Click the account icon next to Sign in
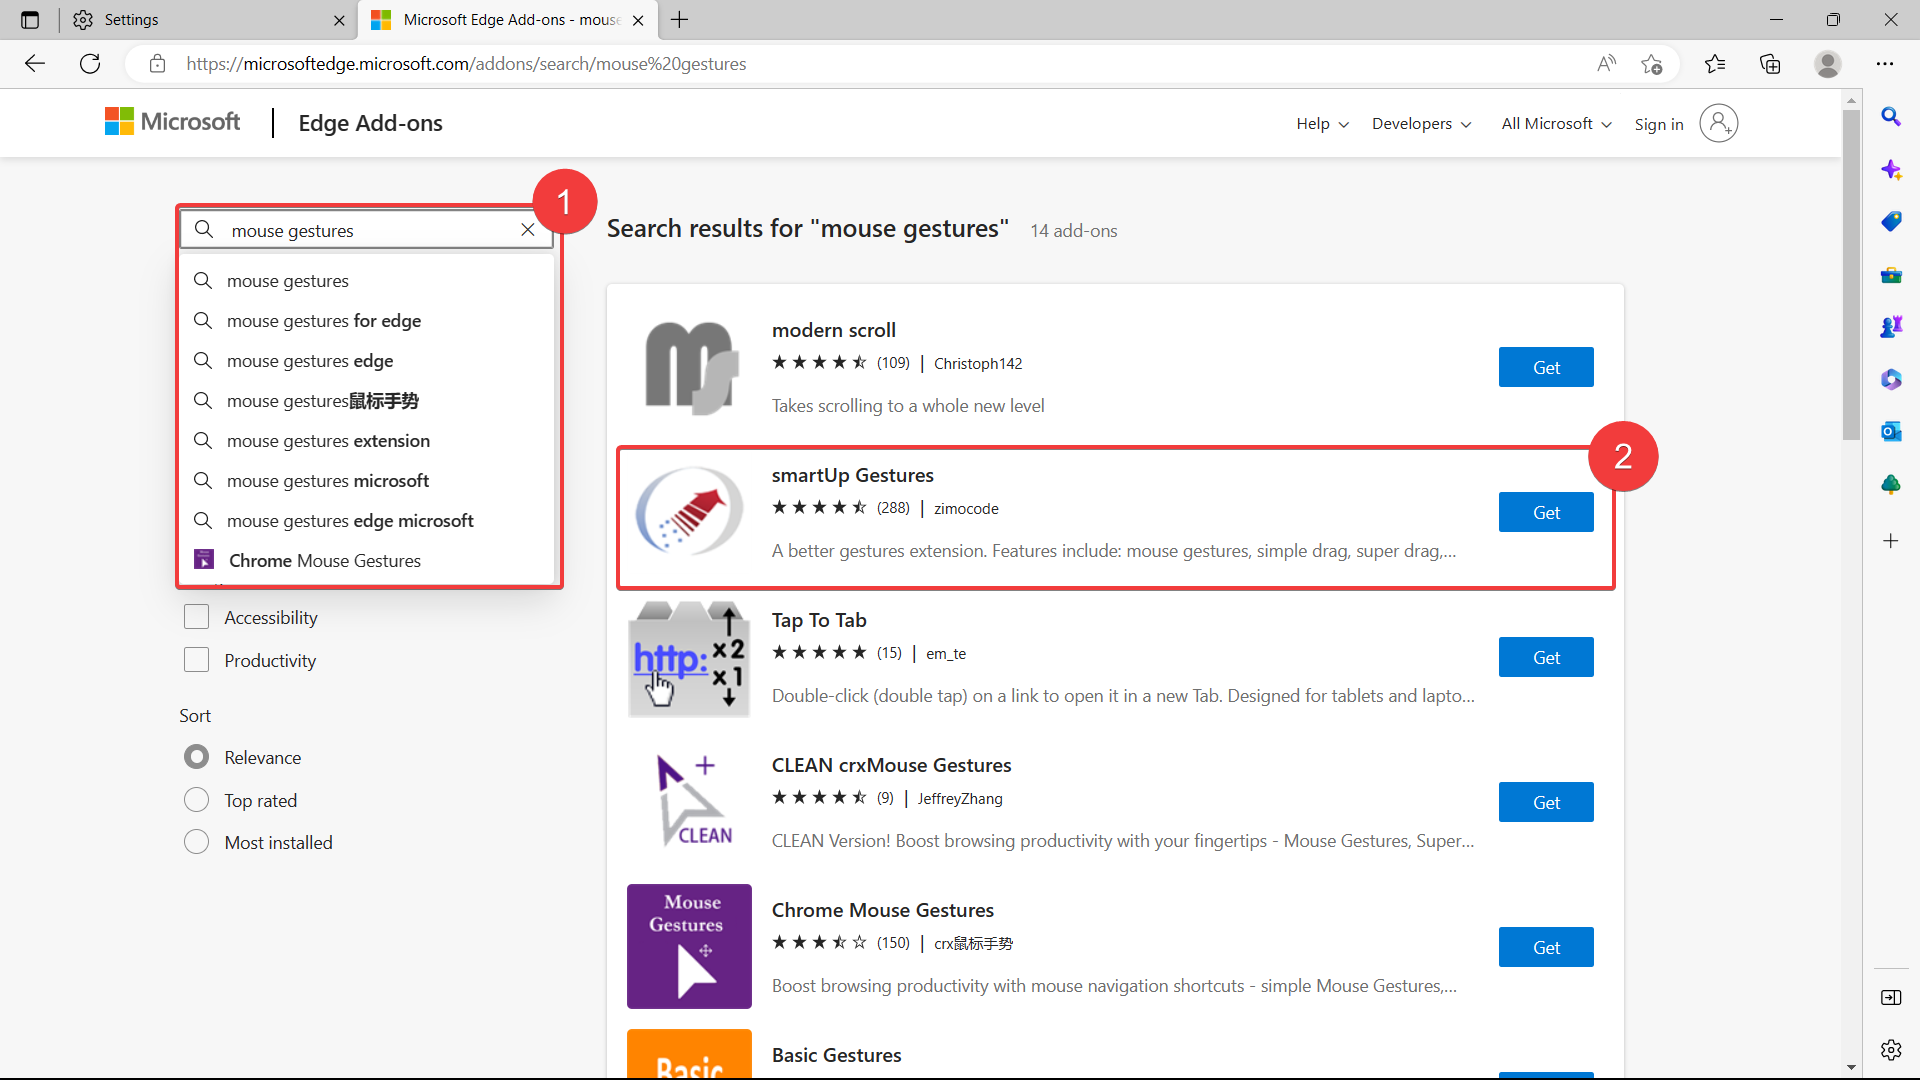Screen dimensions: 1920x1080 pos(1718,123)
